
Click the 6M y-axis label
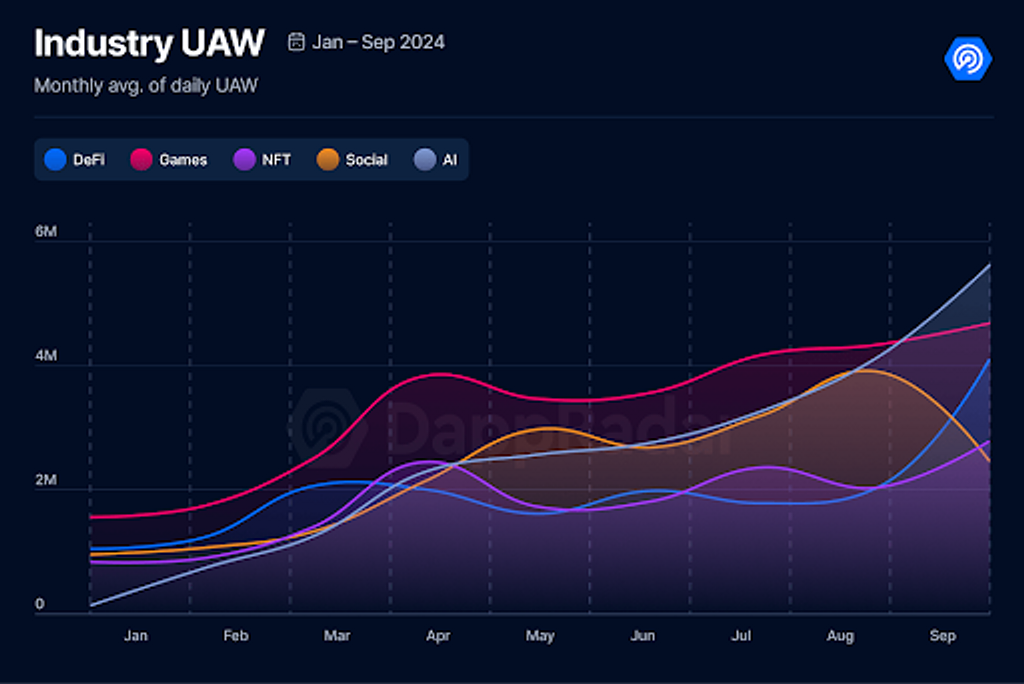[46, 231]
